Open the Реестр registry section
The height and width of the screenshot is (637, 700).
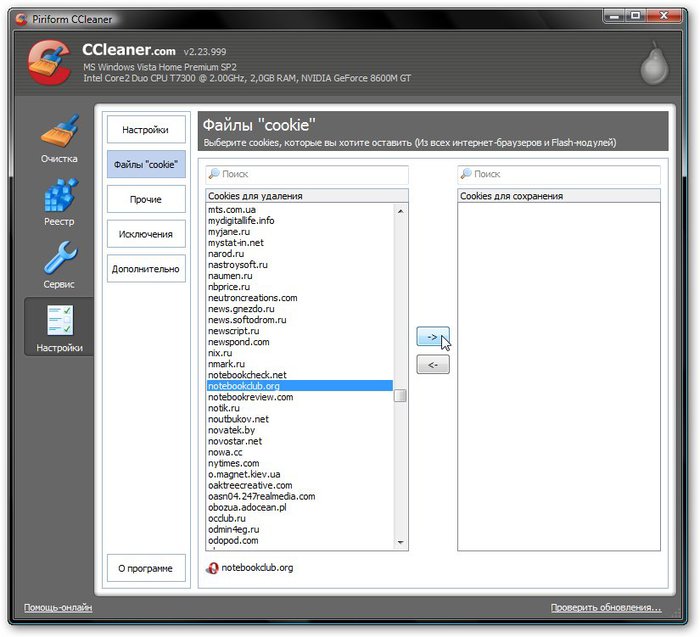pyautogui.click(x=59, y=202)
